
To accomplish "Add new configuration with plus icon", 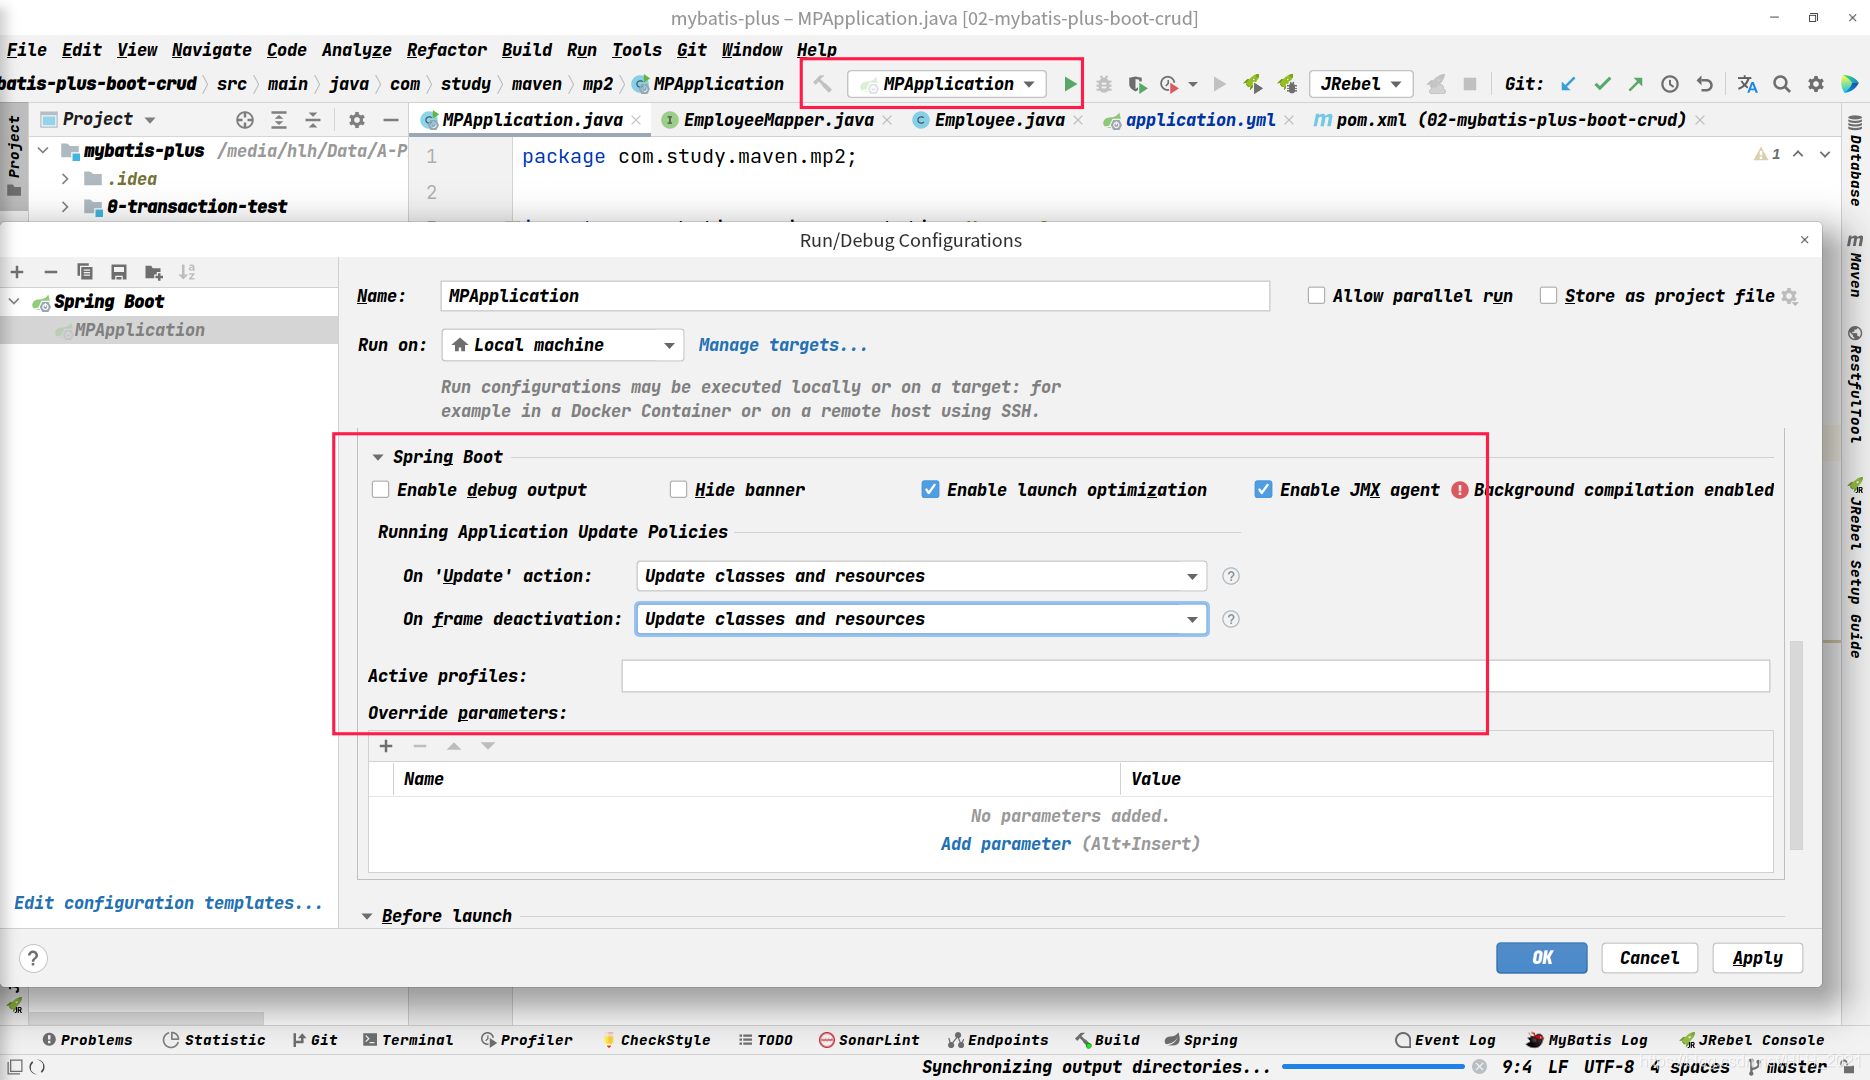I will [17, 272].
